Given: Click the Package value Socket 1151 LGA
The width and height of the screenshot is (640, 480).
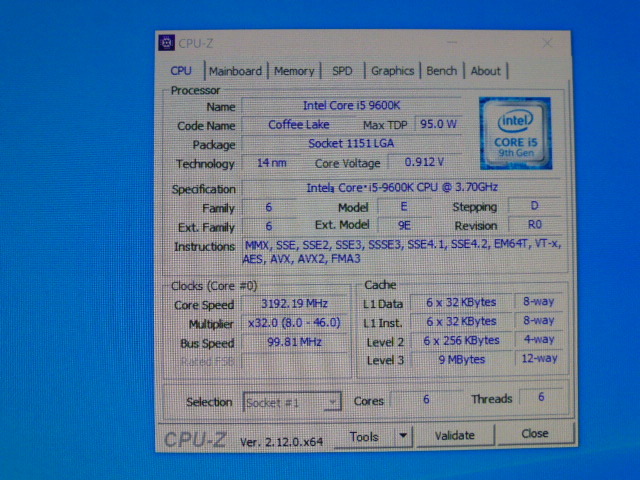Looking at the screenshot, I should coord(351,143).
